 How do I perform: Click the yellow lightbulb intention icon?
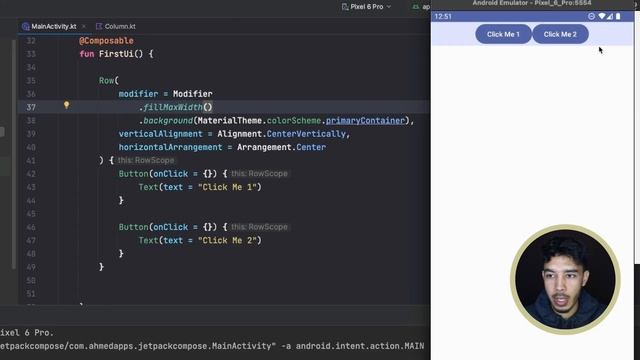pos(67,105)
